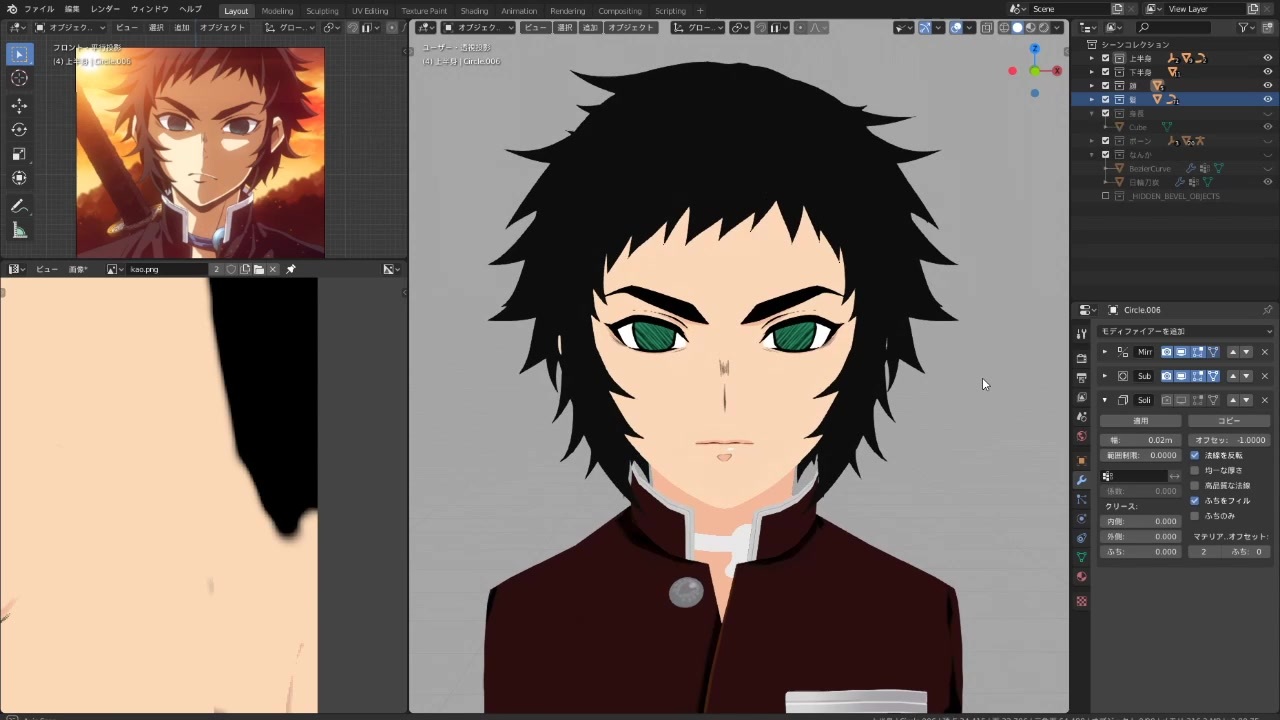Move the Sub modifier up with arrow
The width and height of the screenshot is (1280, 720).
(1232, 376)
